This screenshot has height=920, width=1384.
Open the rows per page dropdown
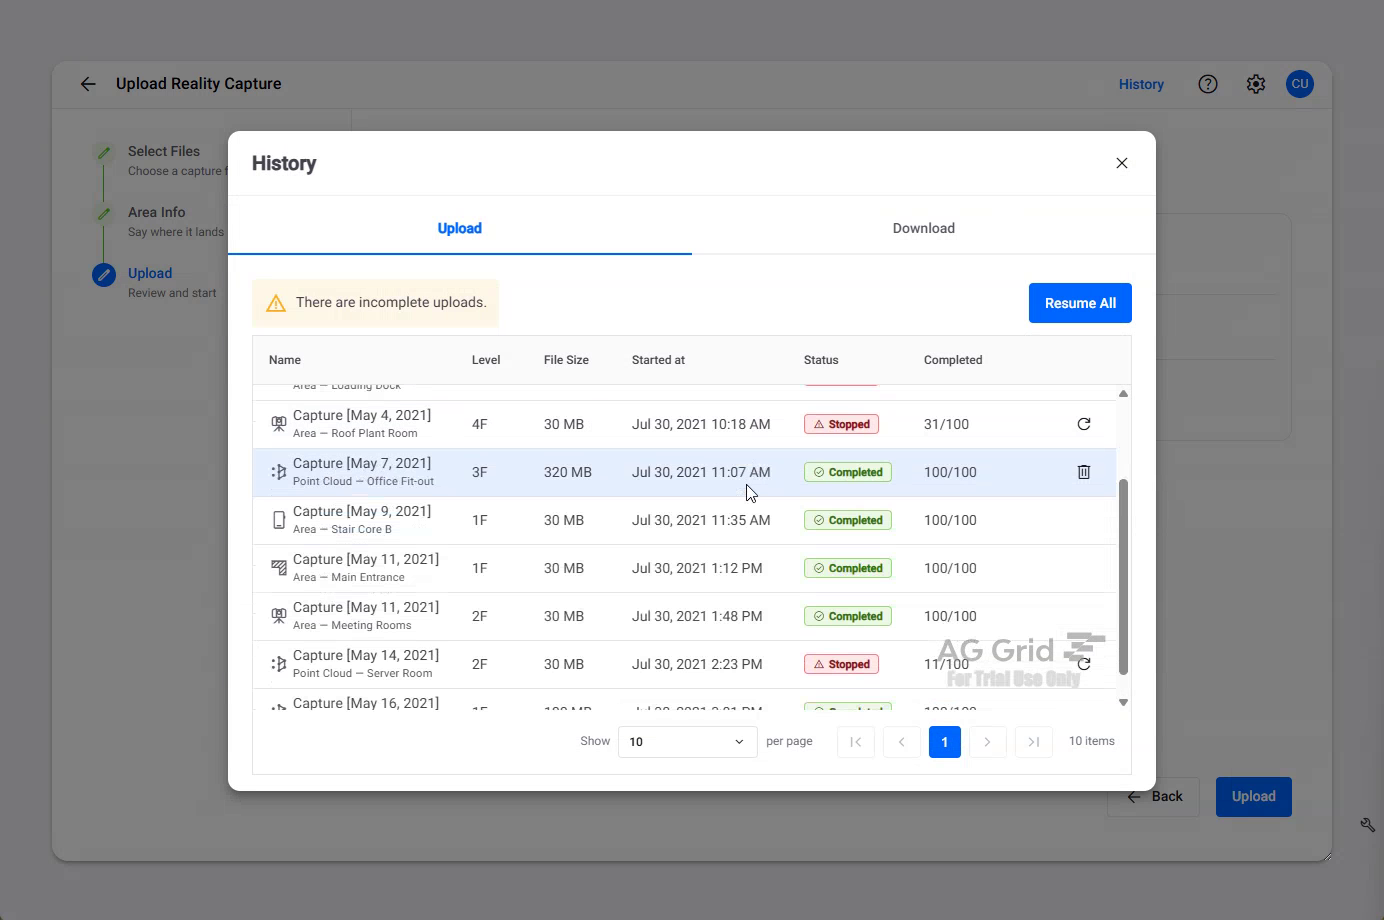point(688,742)
